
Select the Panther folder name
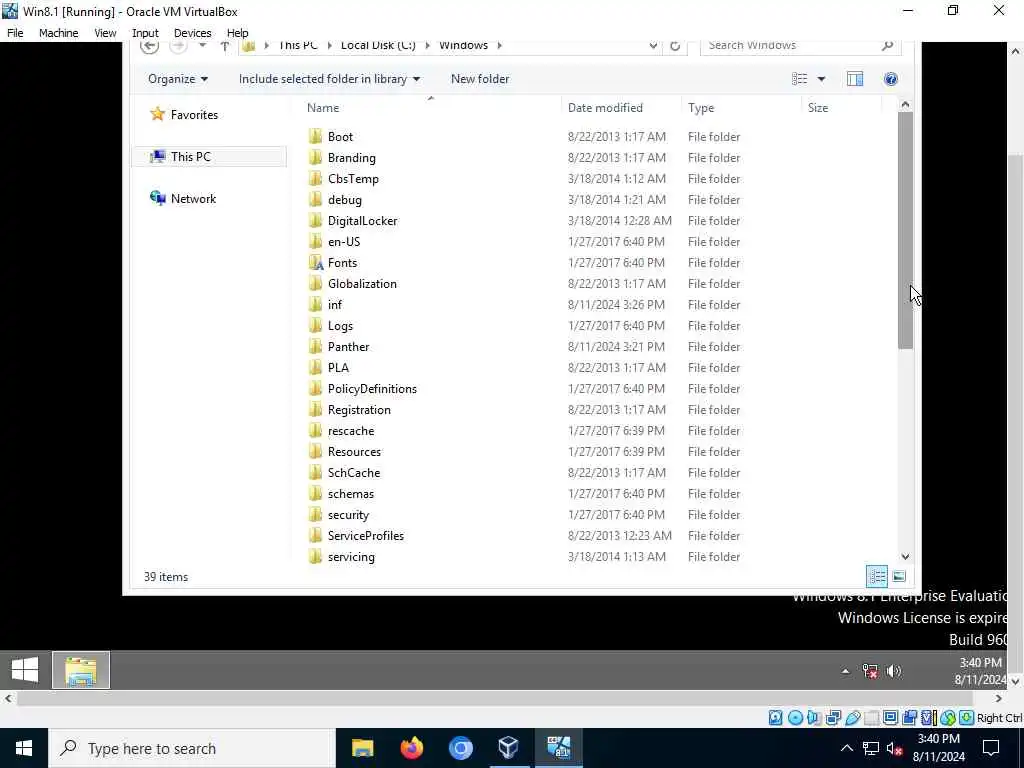coord(348,347)
